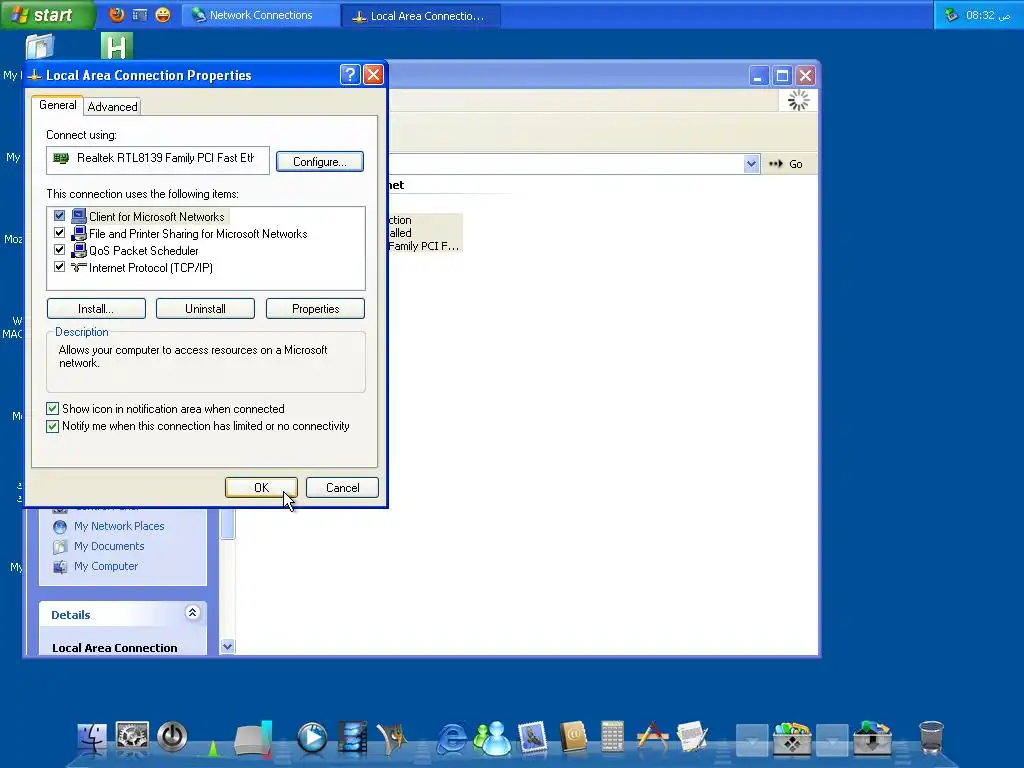This screenshot has width=1024, height=768.
Task: Open the film strip movie icon in dock
Action: pos(353,739)
